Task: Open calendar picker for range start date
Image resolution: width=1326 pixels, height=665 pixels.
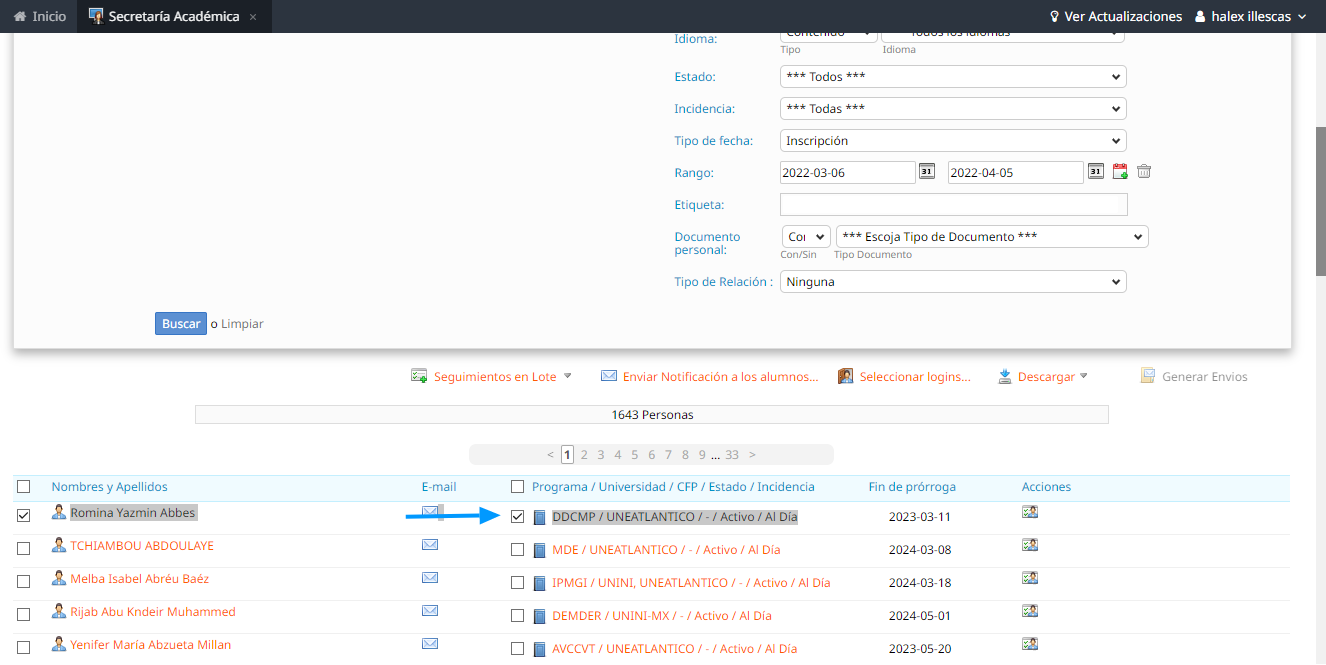Action: tap(927, 172)
